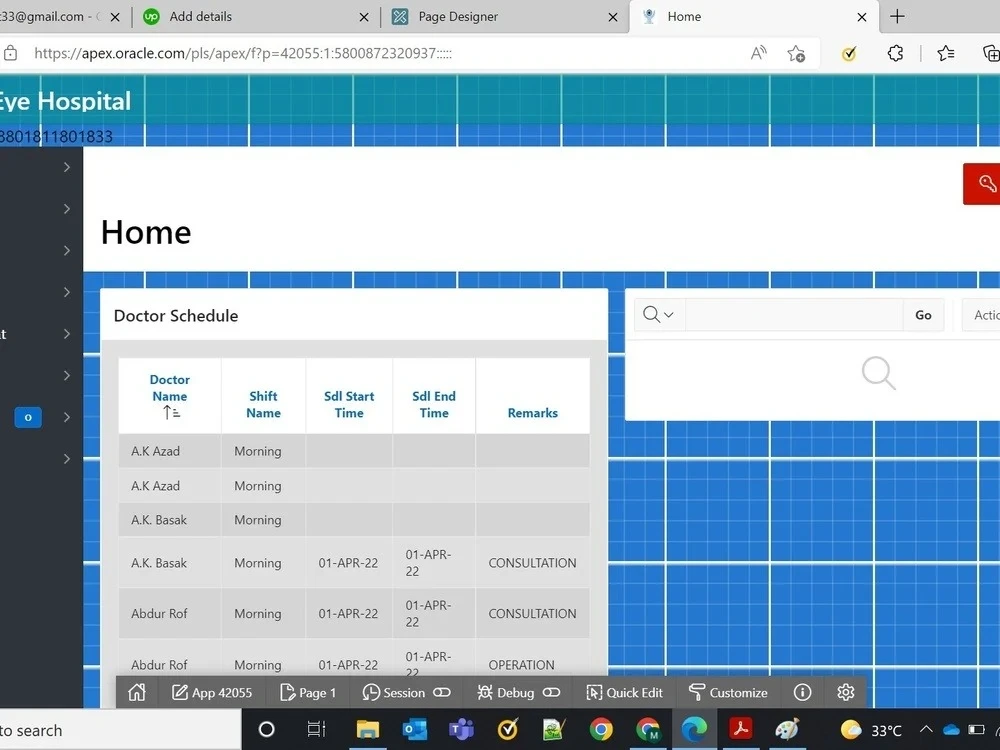The height and width of the screenshot is (750, 1000).
Task: Open the Doctor Name column sort menu
Action: coord(169,389)
